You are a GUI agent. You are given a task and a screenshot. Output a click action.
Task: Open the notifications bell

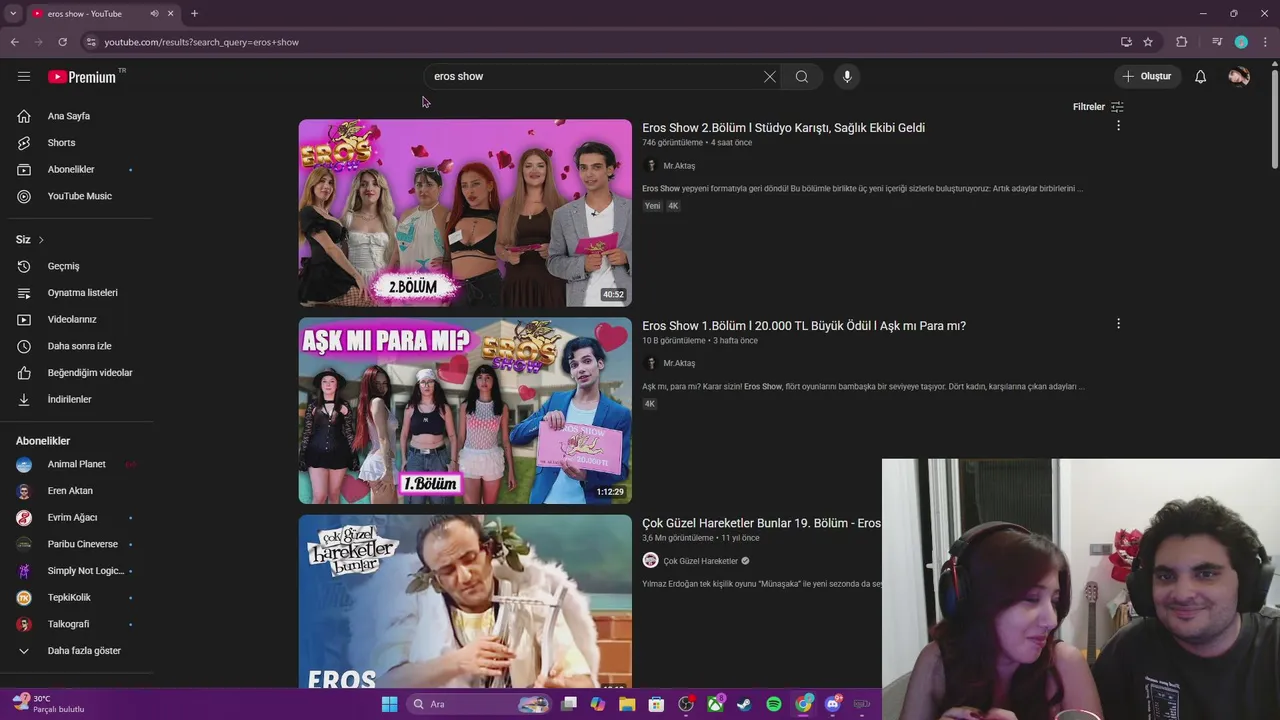tap(1200, 76)
